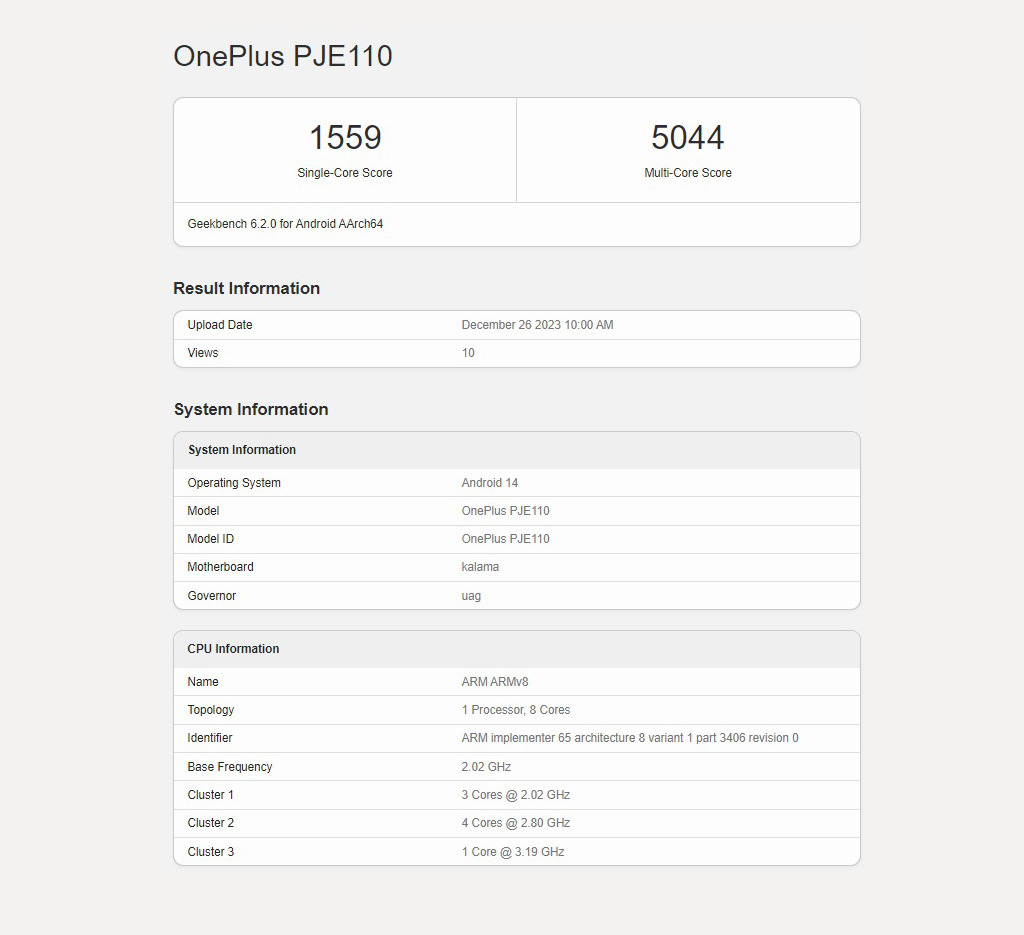Select the Android 14 operating system value
1024x935 pixels.
coord(490,483)
